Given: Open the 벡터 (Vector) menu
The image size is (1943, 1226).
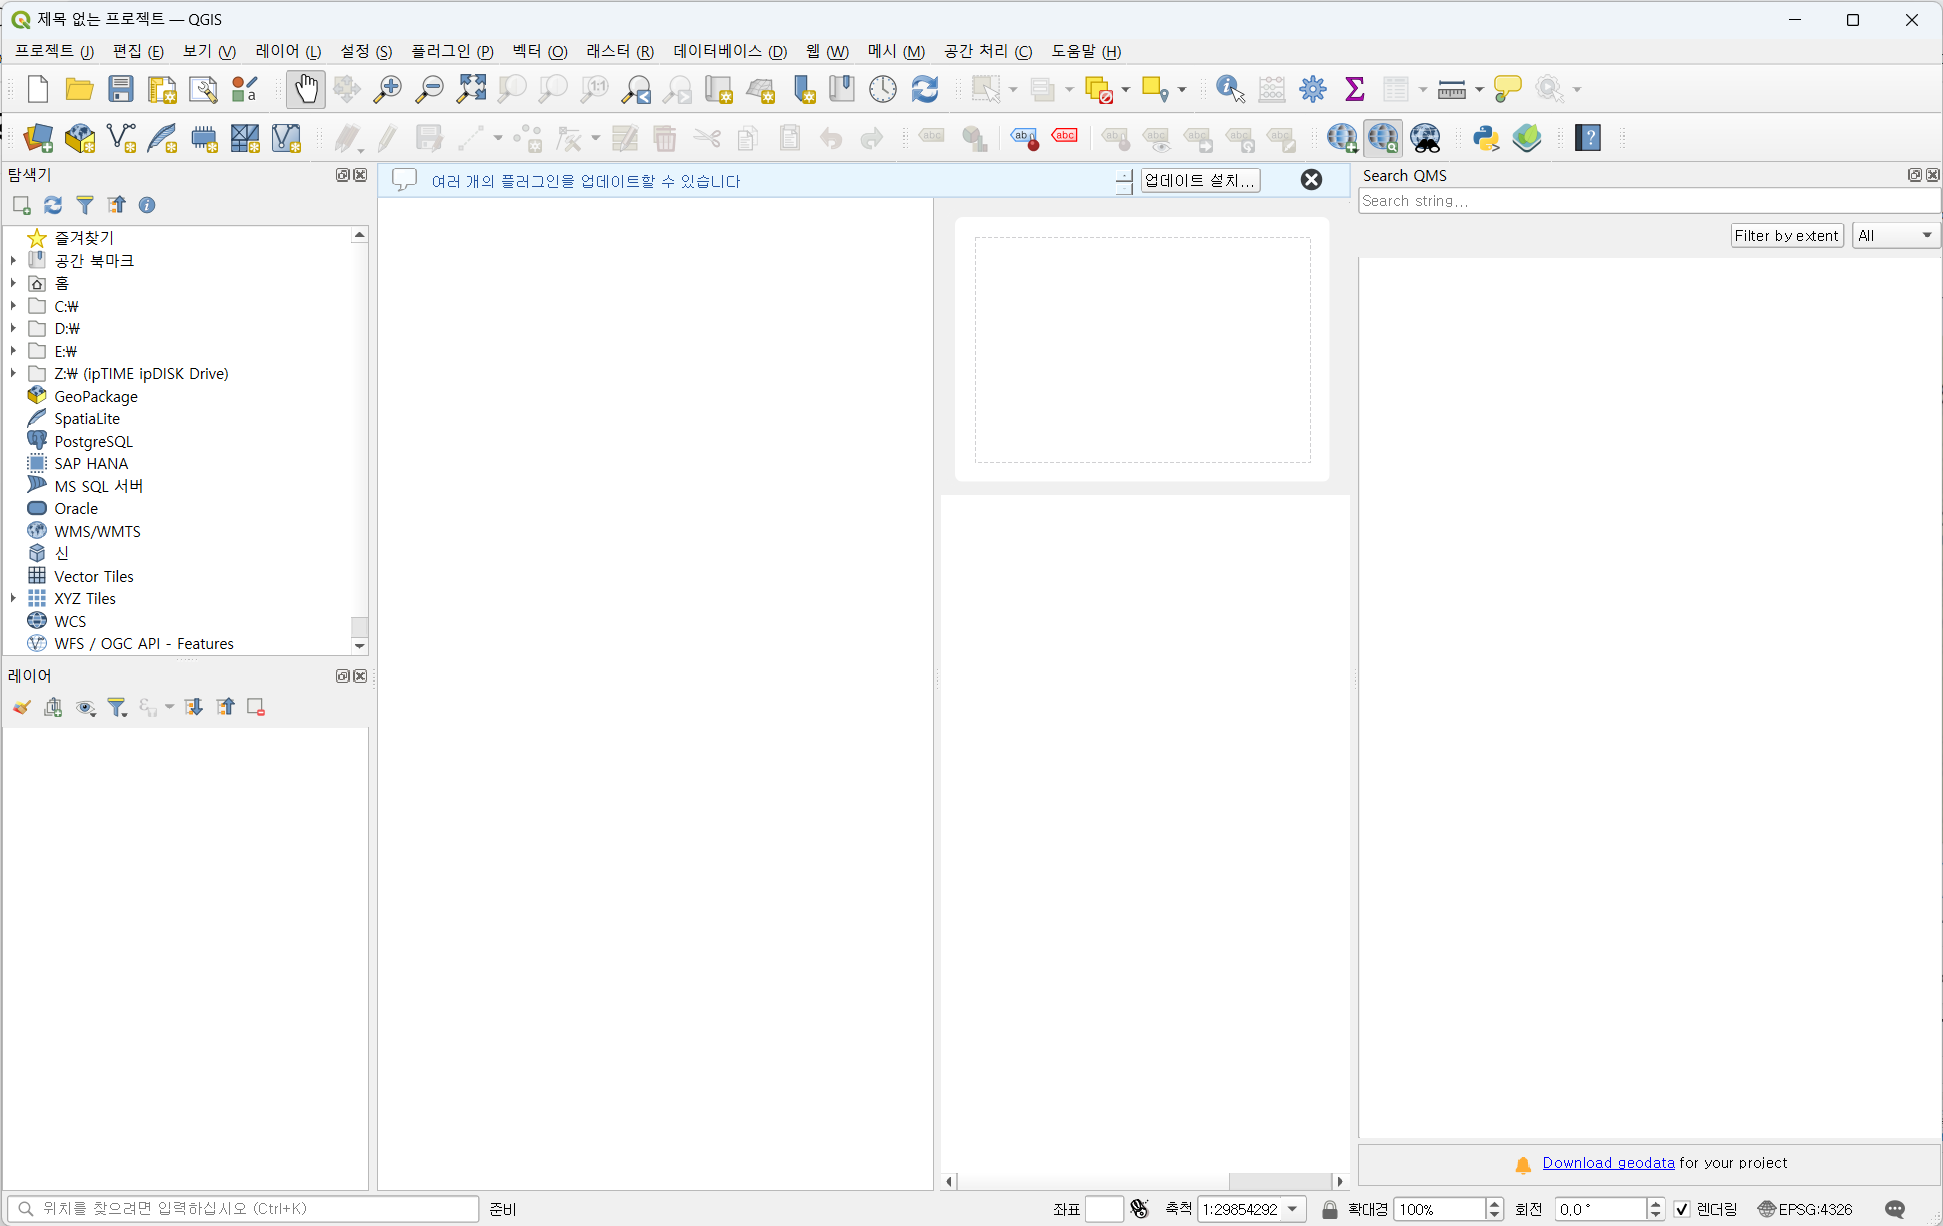Looking at the screenshot, I should coord(539,51).
